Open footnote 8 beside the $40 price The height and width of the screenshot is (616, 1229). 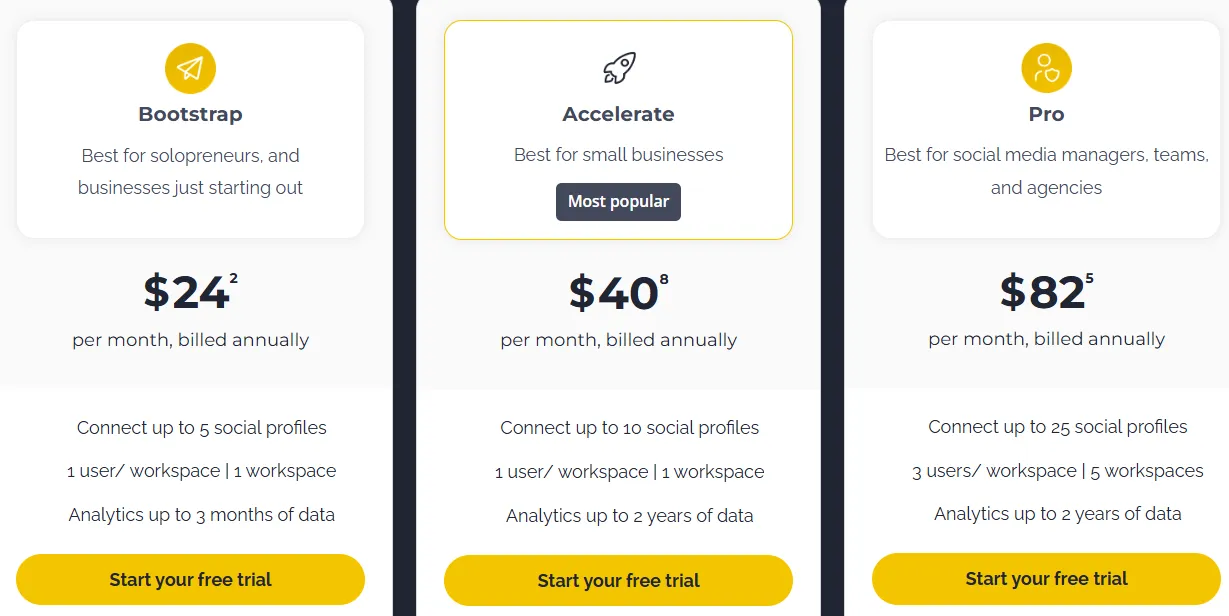tap(664, 279)
